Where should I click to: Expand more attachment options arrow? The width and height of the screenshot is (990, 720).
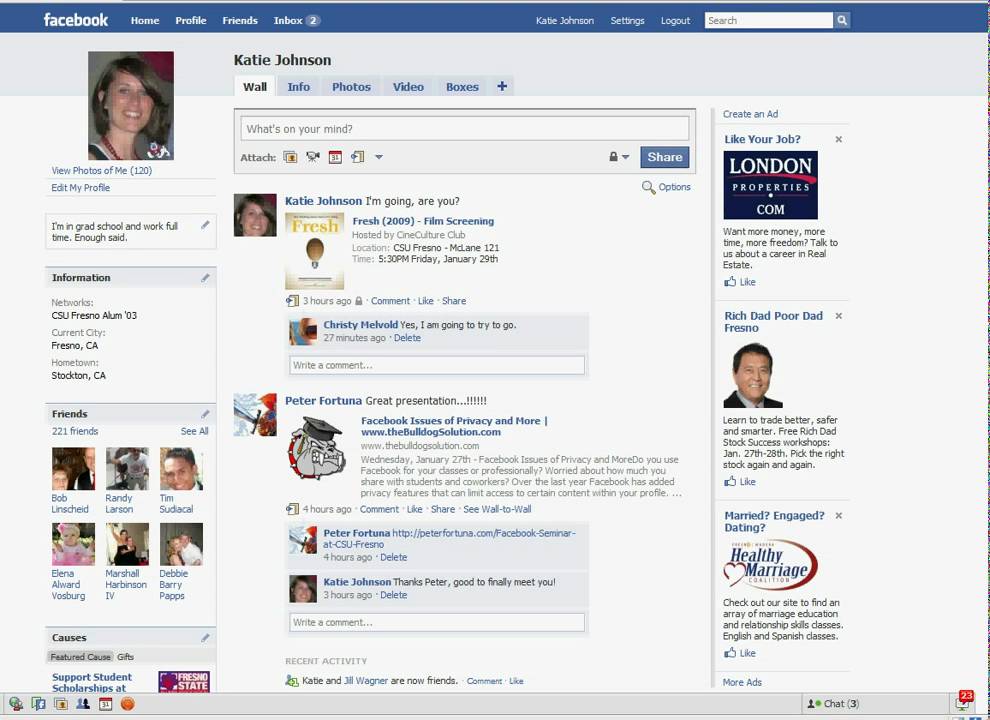click(379, 157)
